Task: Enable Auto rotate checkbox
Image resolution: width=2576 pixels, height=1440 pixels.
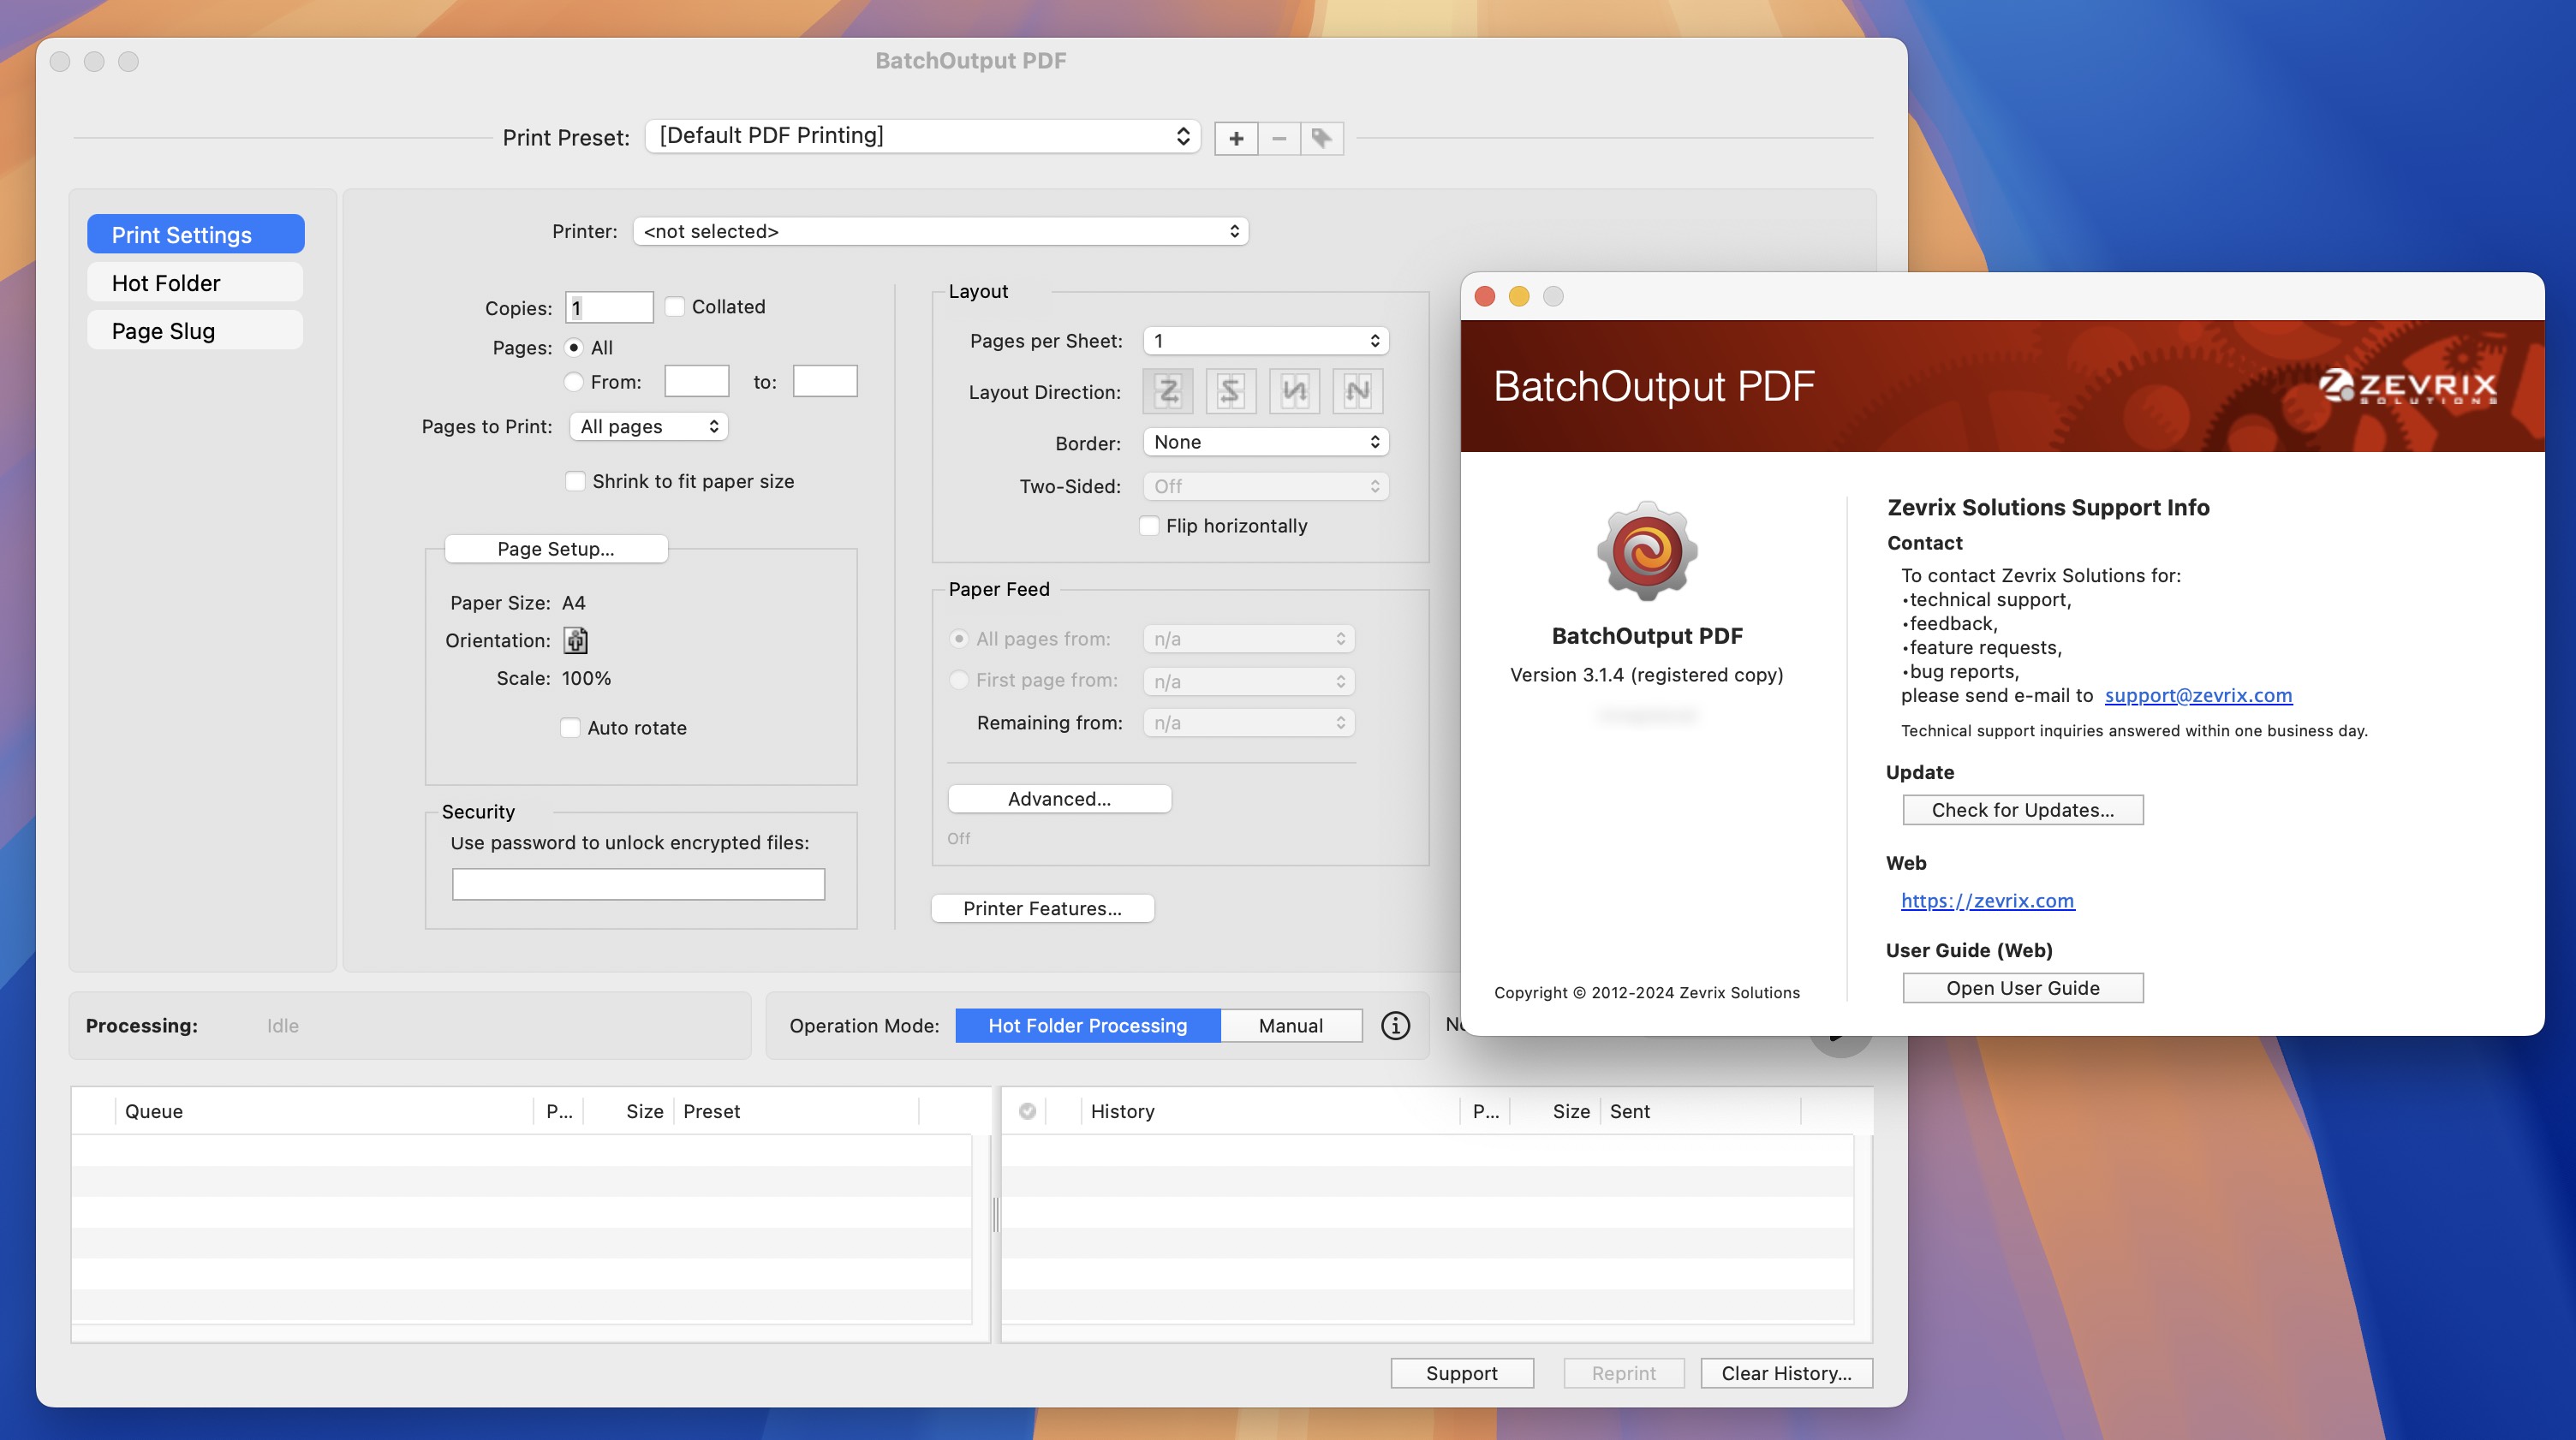Action: click(x=569, y=725)
